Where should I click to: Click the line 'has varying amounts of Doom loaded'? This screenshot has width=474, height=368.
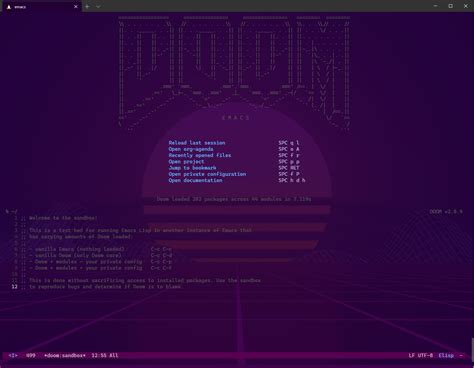(81, 237)
